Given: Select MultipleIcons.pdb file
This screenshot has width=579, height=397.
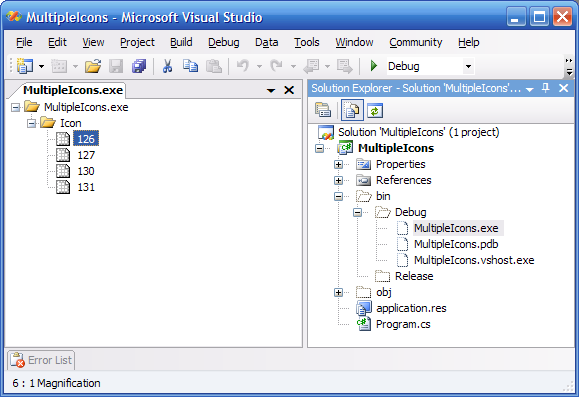Looking at the screenshot, I should pos(456,244).
